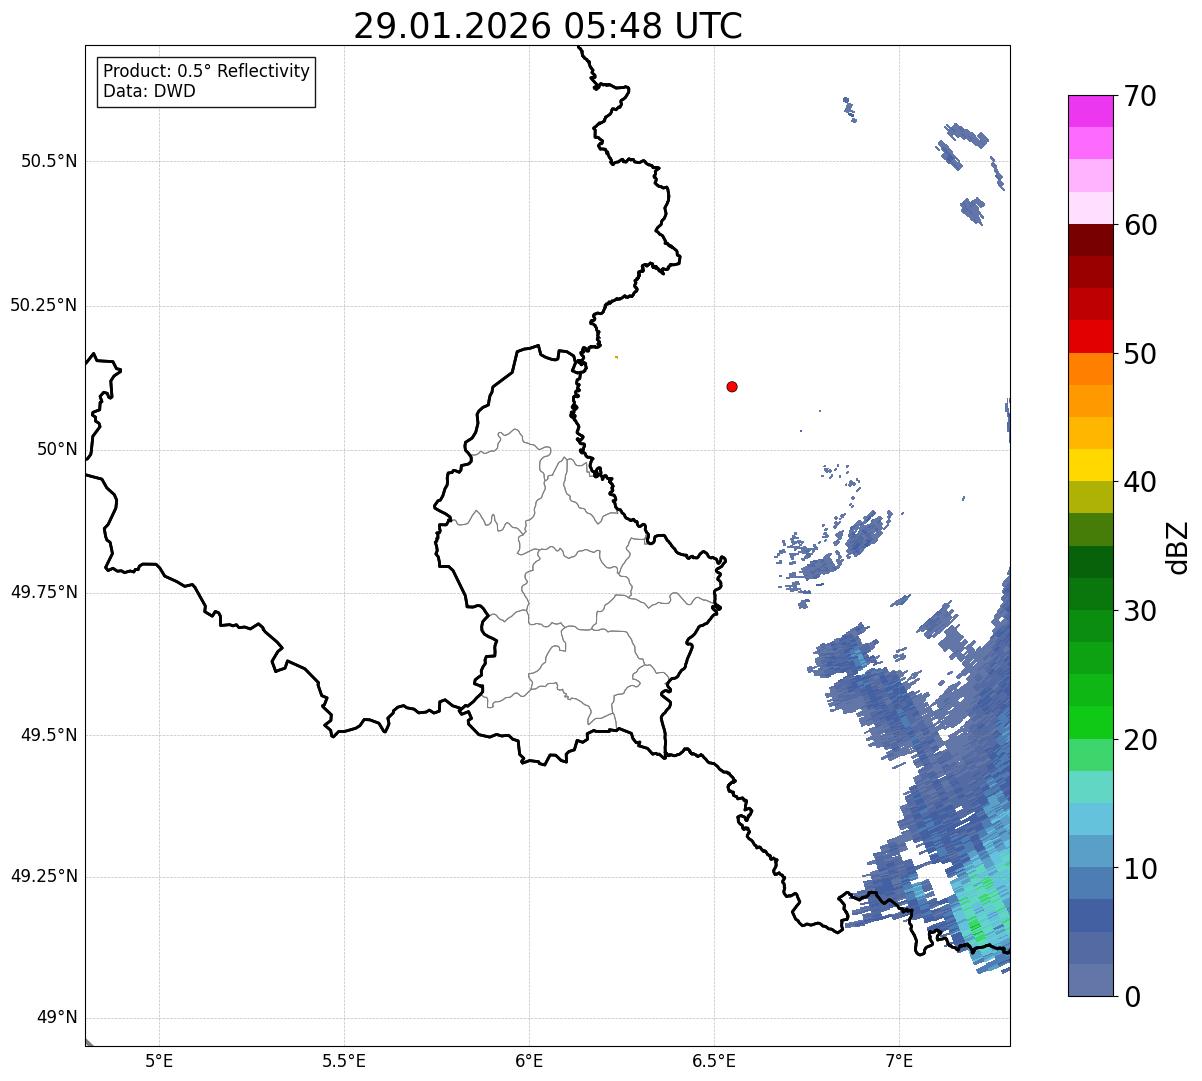This screenshot has width=1202, height=1081.
Task: Click the dark maroon swatch below 60
Action: coord(1090,240)
